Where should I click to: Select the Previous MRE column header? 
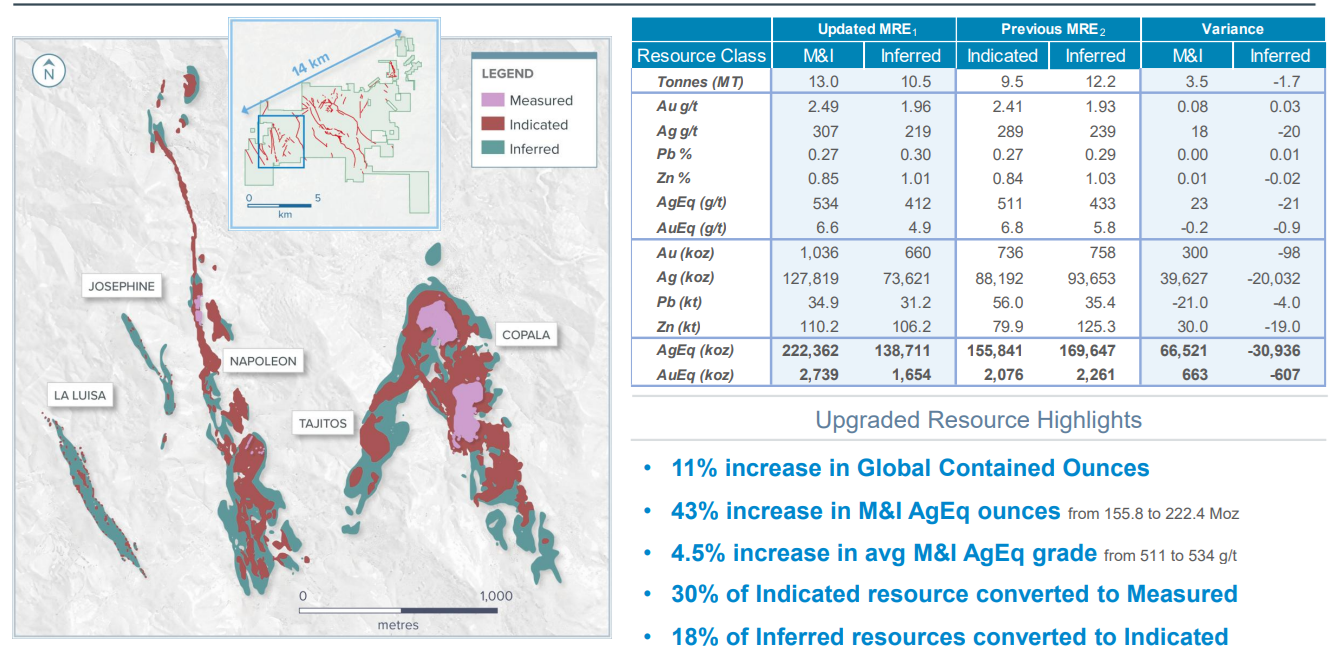1048,29
